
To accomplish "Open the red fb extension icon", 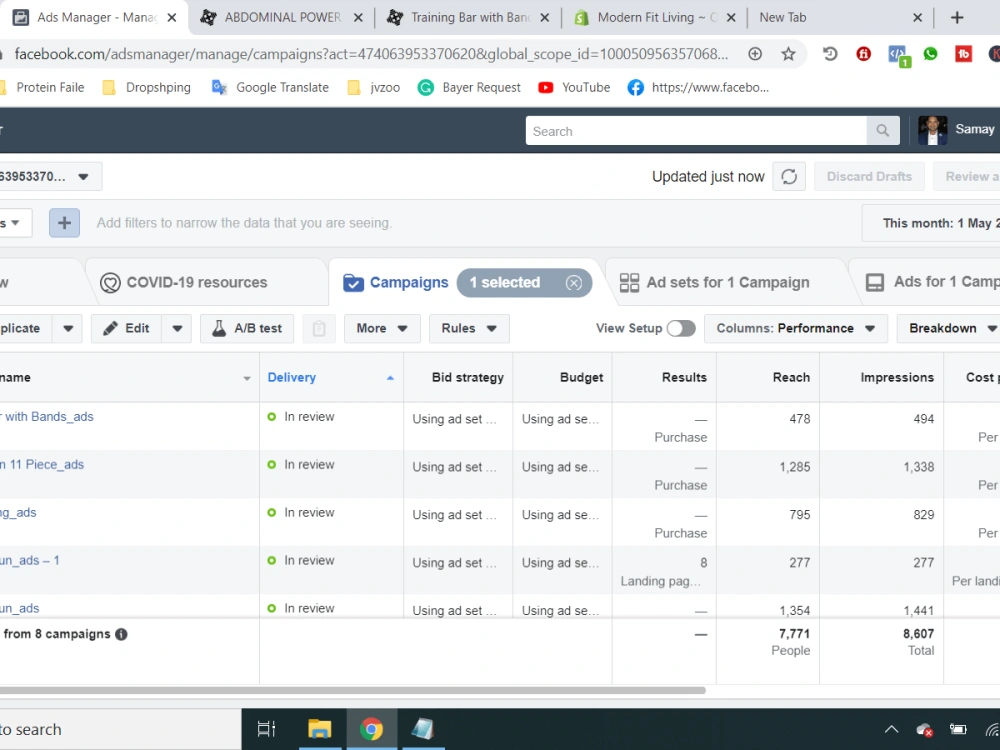I will point(963,54).
